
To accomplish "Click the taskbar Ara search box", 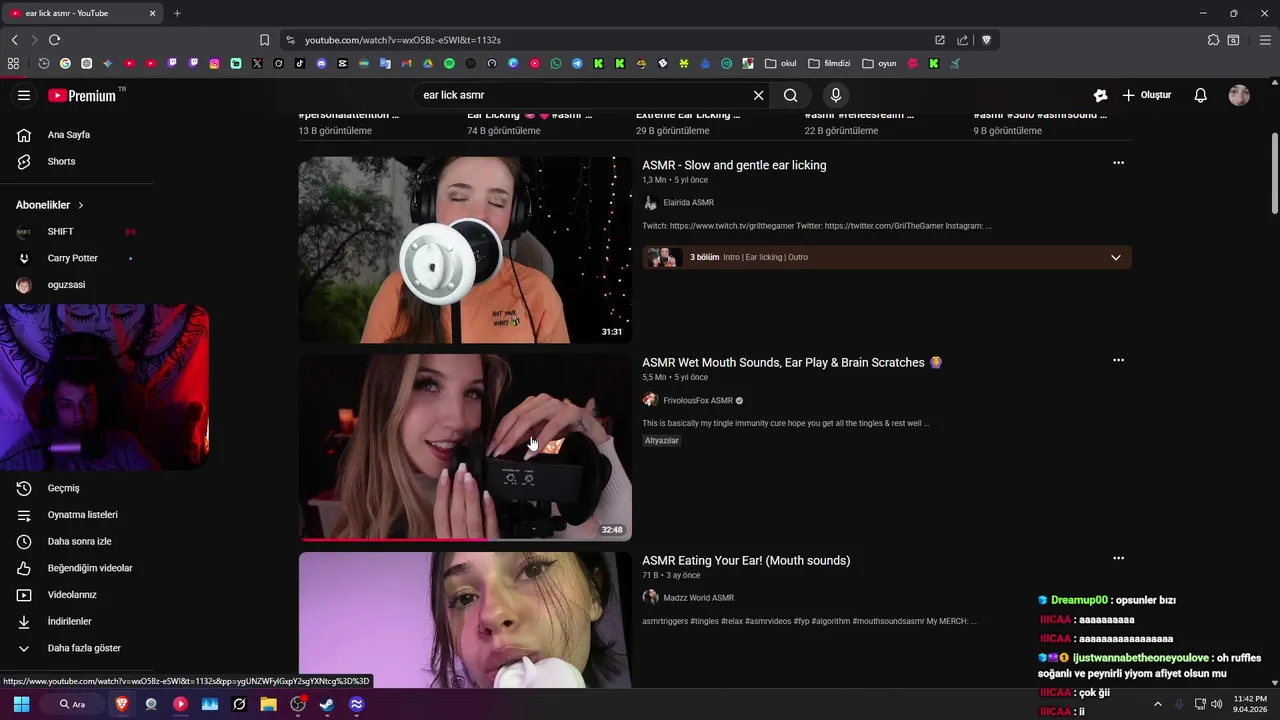I will (x=72, y=704).
